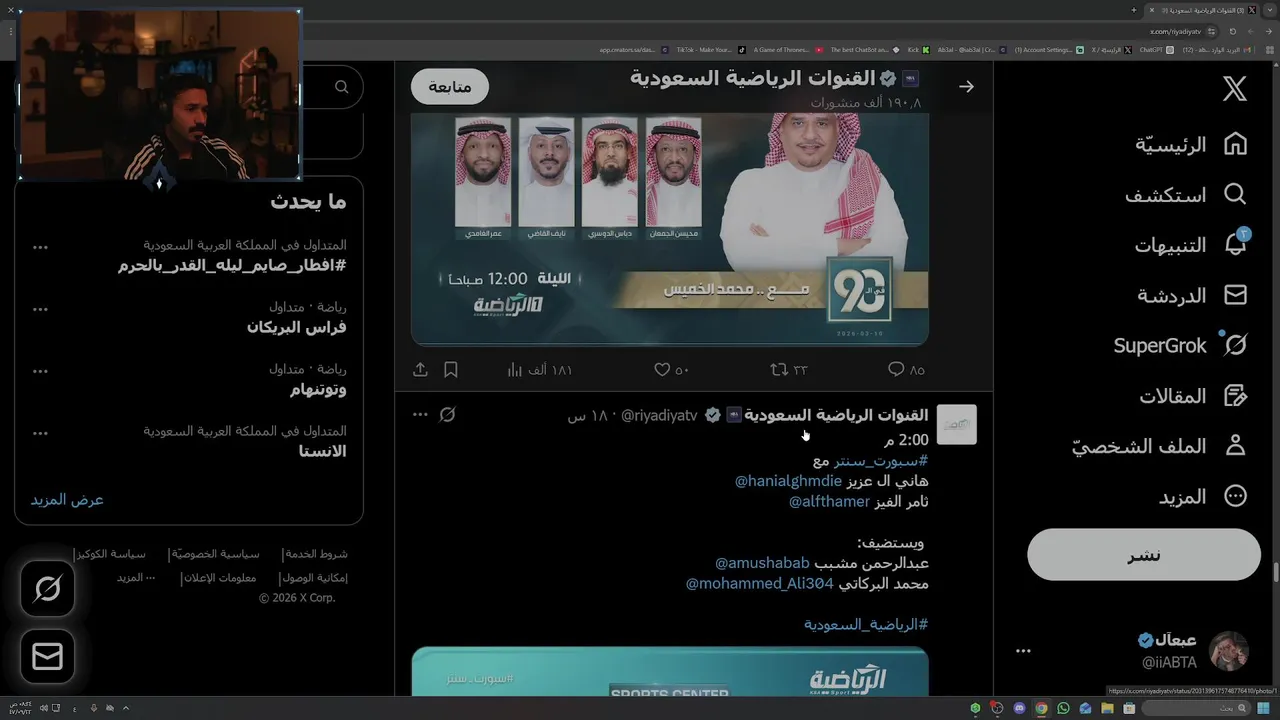Image resolution: width=1280 pixels, height=720 pixels.
Task: Open سياسية الخصوصيّة privacy policy link
Action: (x=216, y=553)
